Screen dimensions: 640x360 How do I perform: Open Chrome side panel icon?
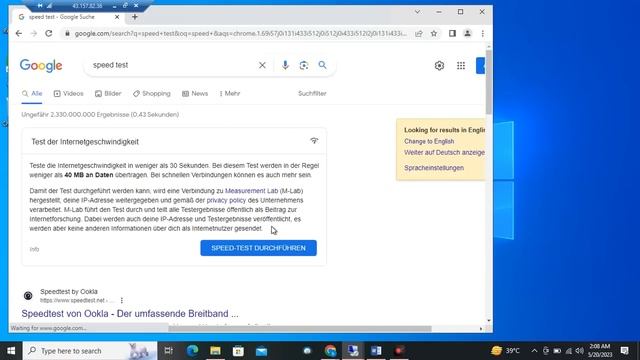pos(452,33)
